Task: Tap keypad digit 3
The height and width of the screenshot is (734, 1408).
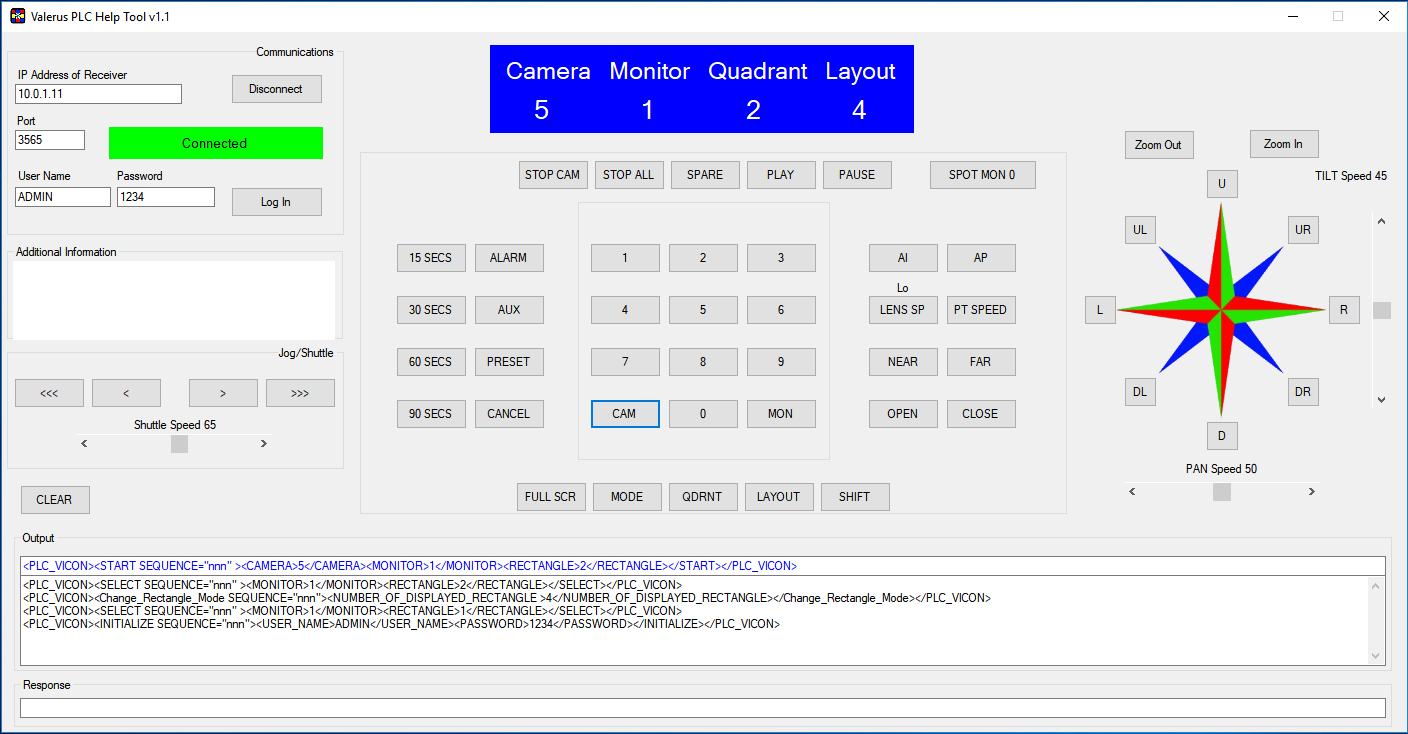Action: 781,258
